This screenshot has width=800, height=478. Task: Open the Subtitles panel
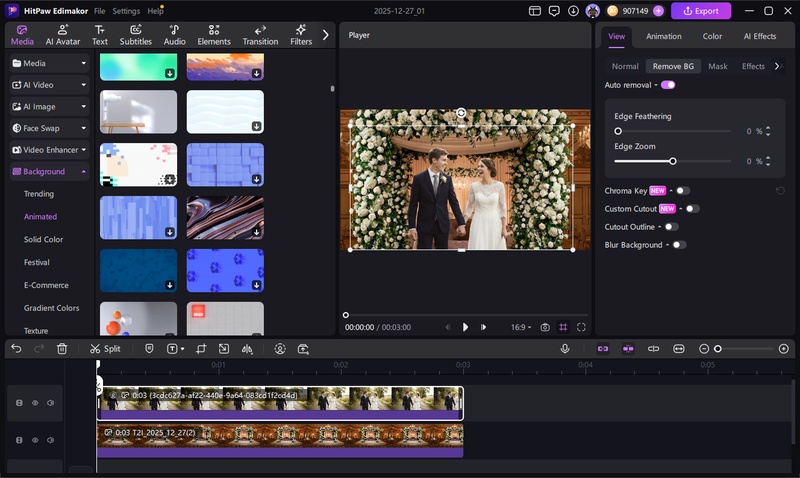136,35
